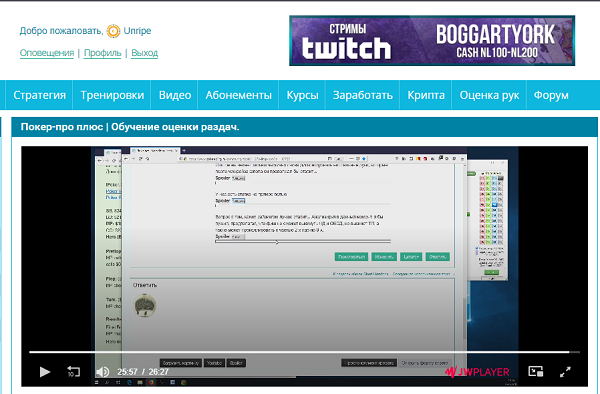Rewind the video 10 seconds

click(x=73, y=371)
